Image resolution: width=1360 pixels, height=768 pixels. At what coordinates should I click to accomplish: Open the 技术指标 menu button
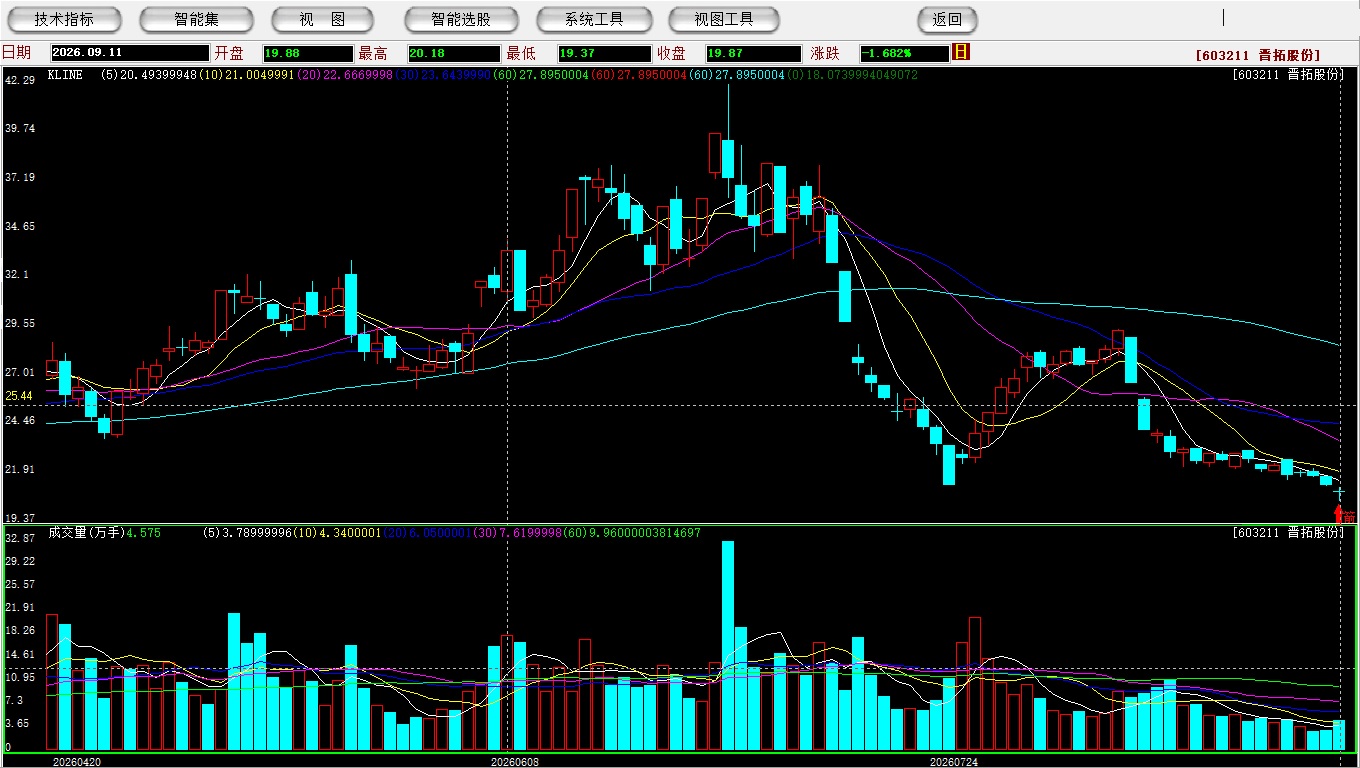pos(65,19)
